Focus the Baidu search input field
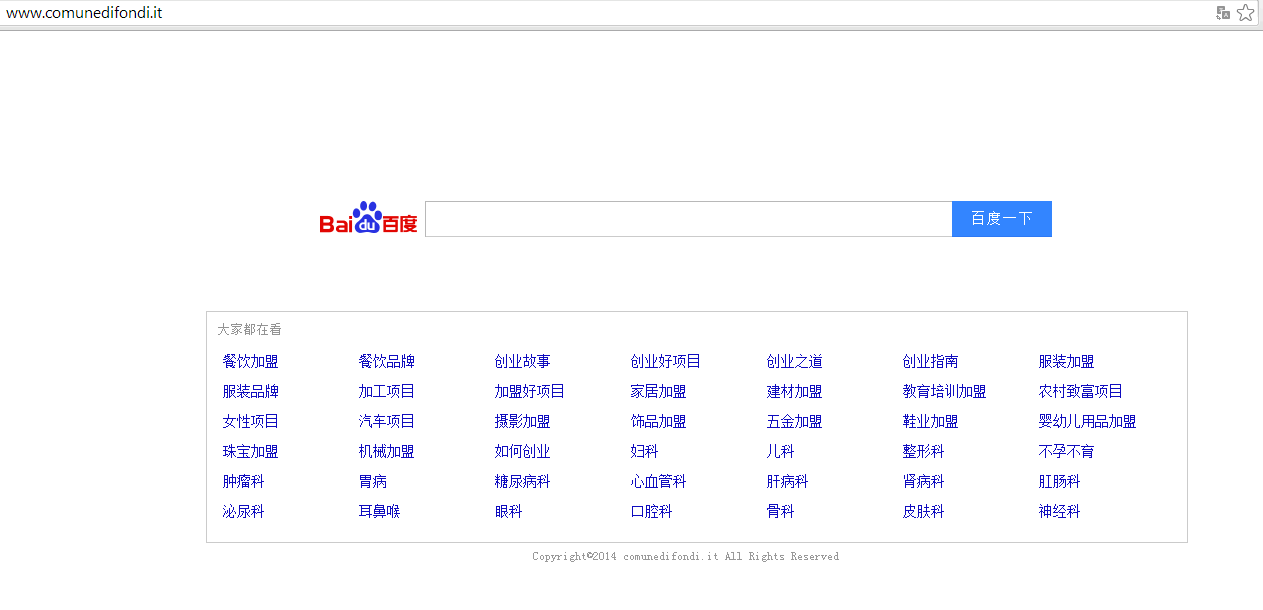1263x610 pixels. [689, 219]
